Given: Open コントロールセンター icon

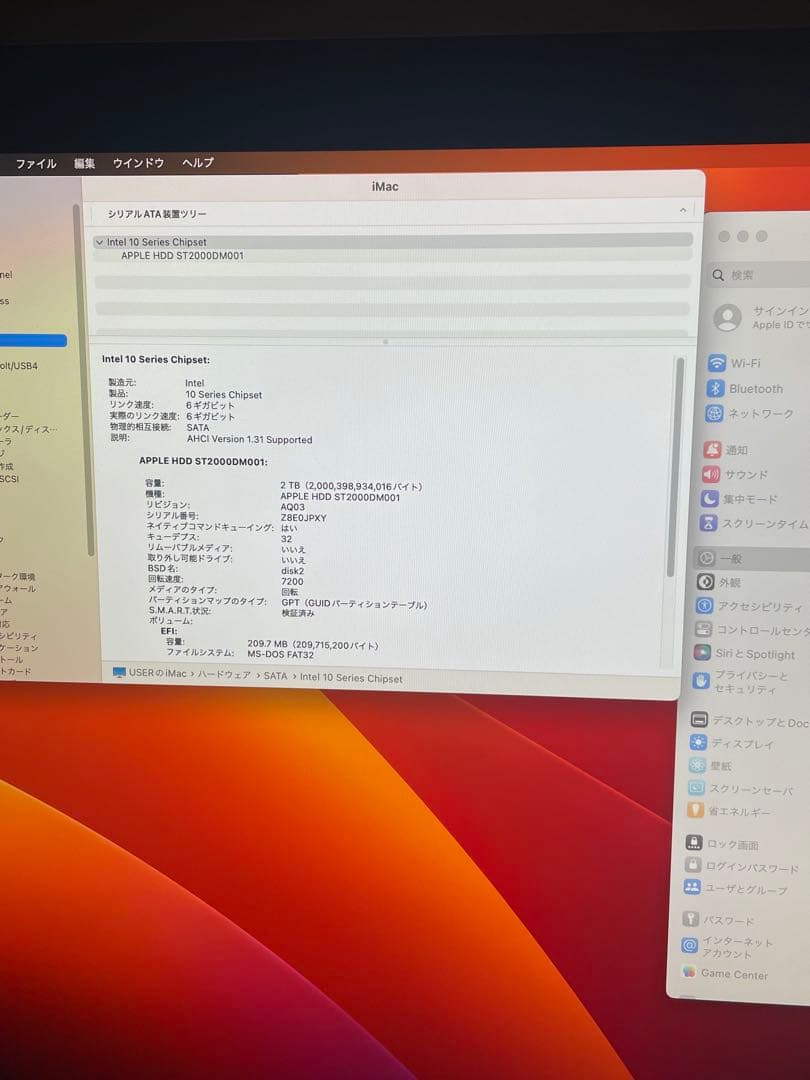Looking at the screenshot, I should pyautogui.click(x=703, y=629).
